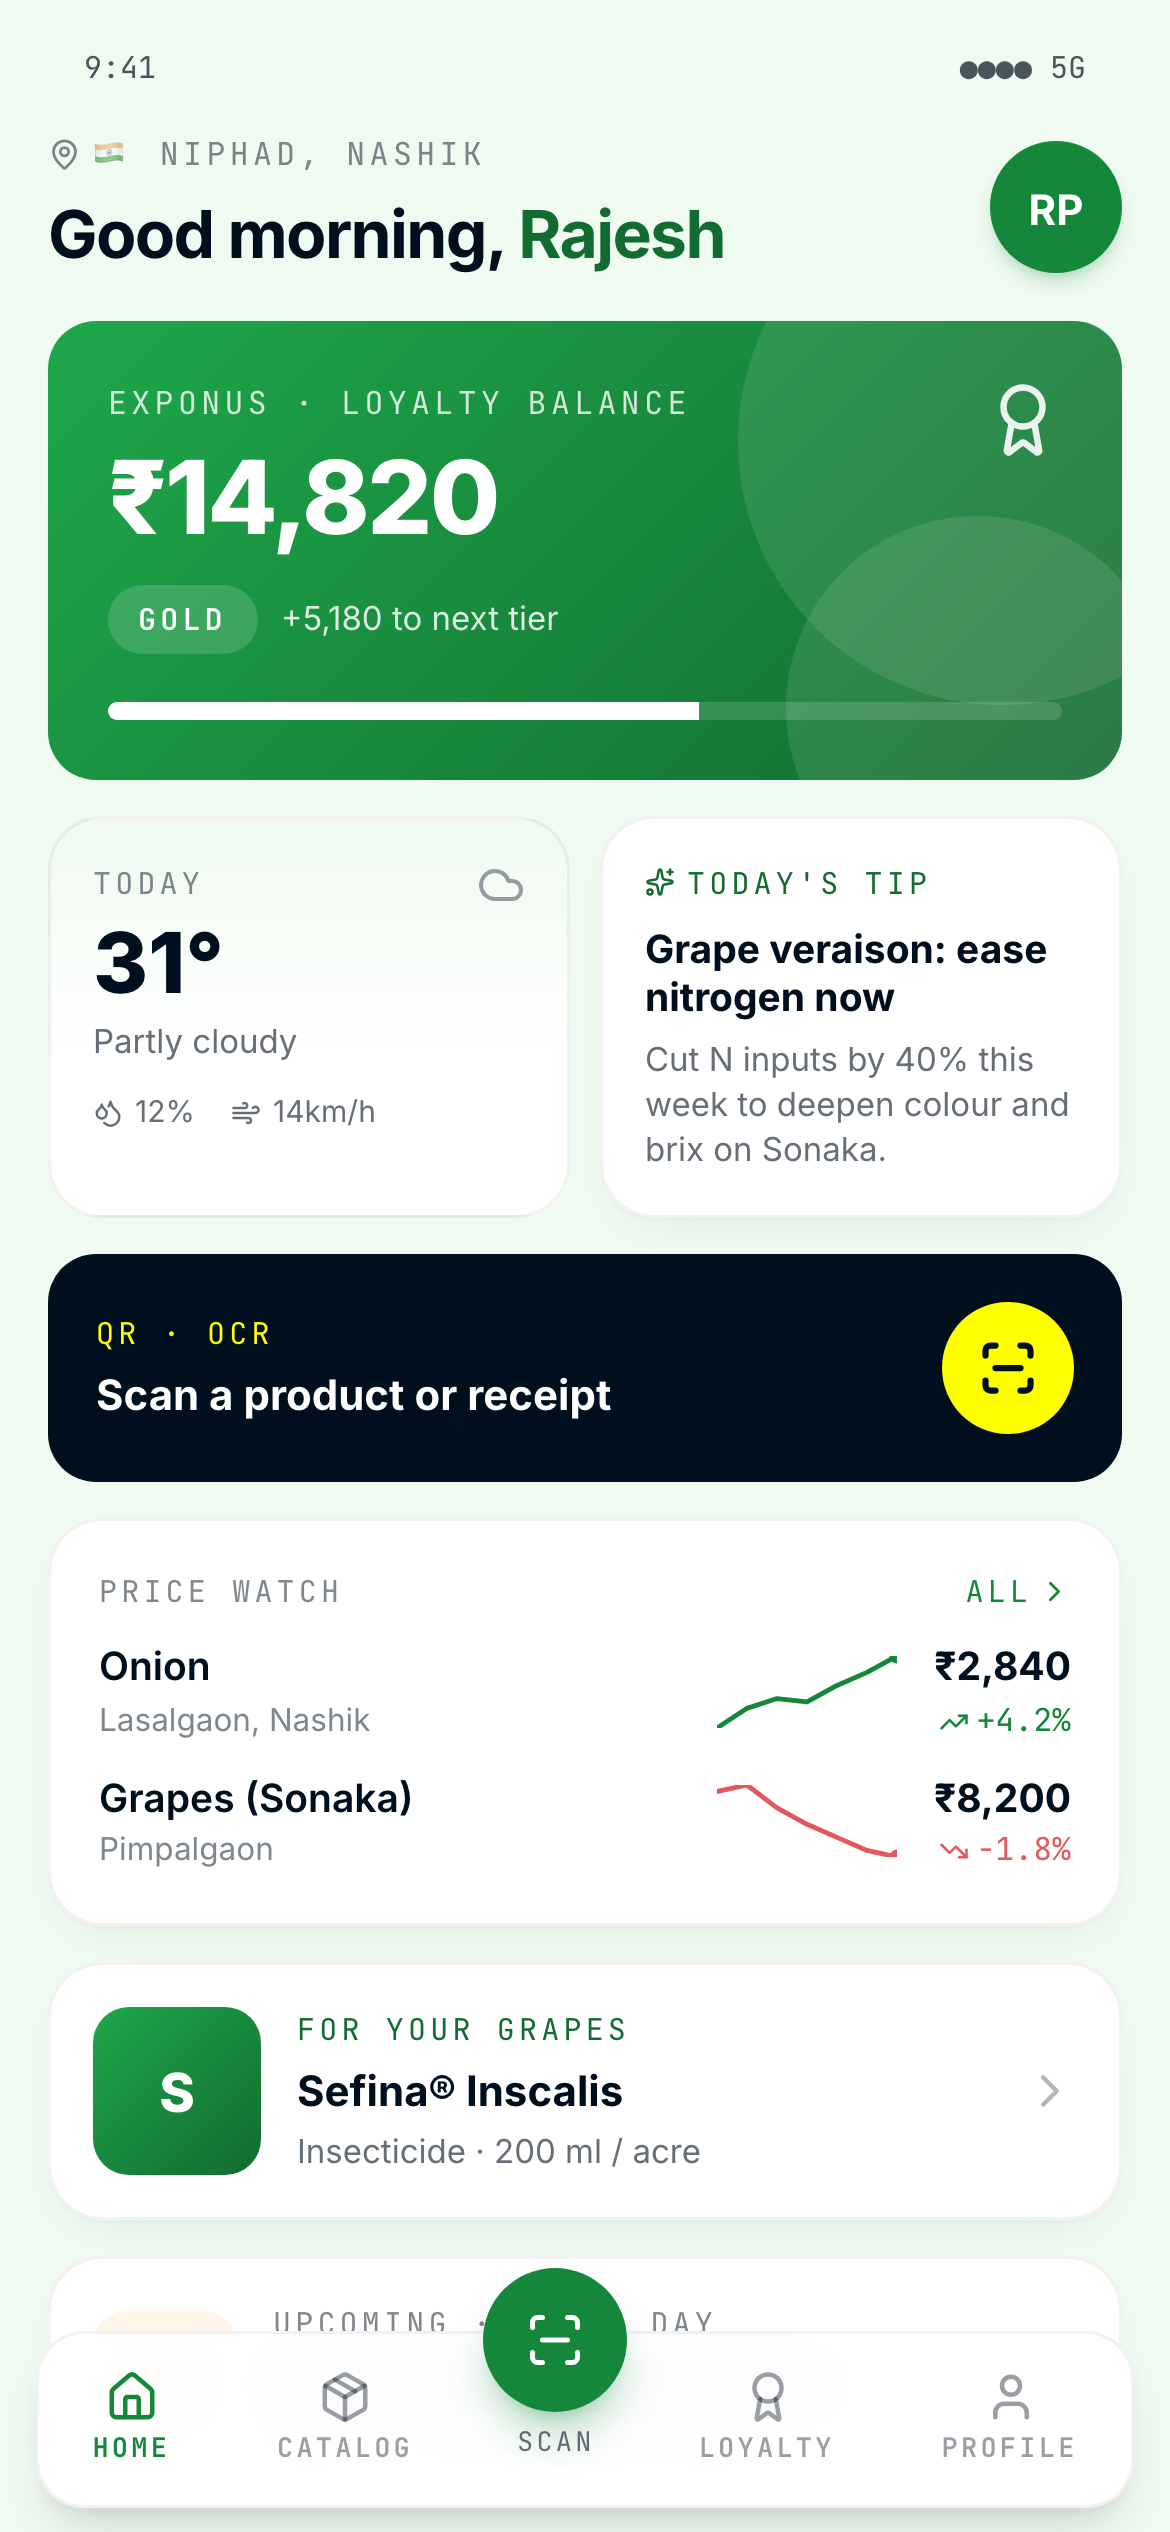
Task: Tap the green floating Scan button
Action: 555,2340
